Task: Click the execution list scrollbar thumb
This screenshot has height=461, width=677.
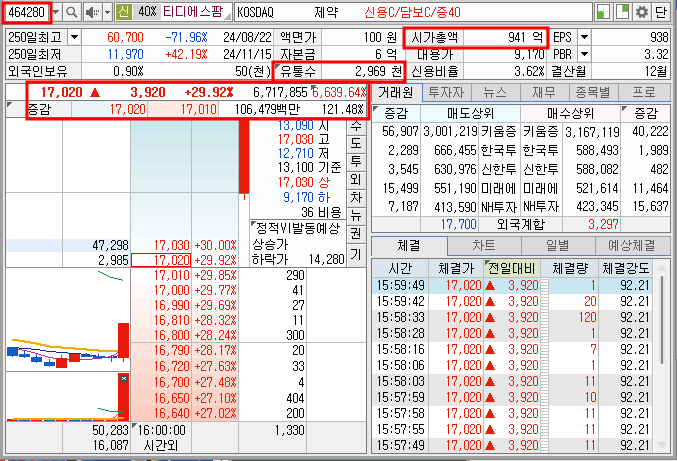Action: [x=661, y=319]
